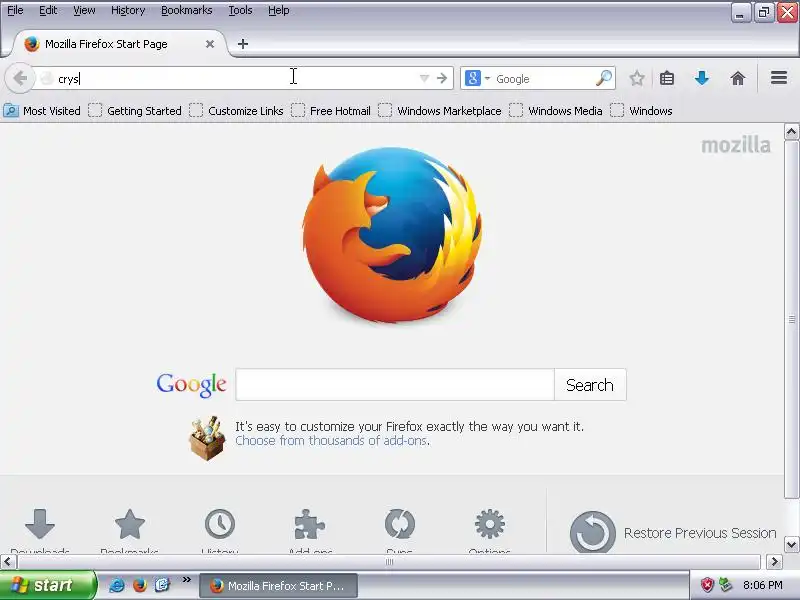This screenshot has width=800, height=600.
Task: Open Downloads shortcut icon at page bottom
Action: coord(40,526)
